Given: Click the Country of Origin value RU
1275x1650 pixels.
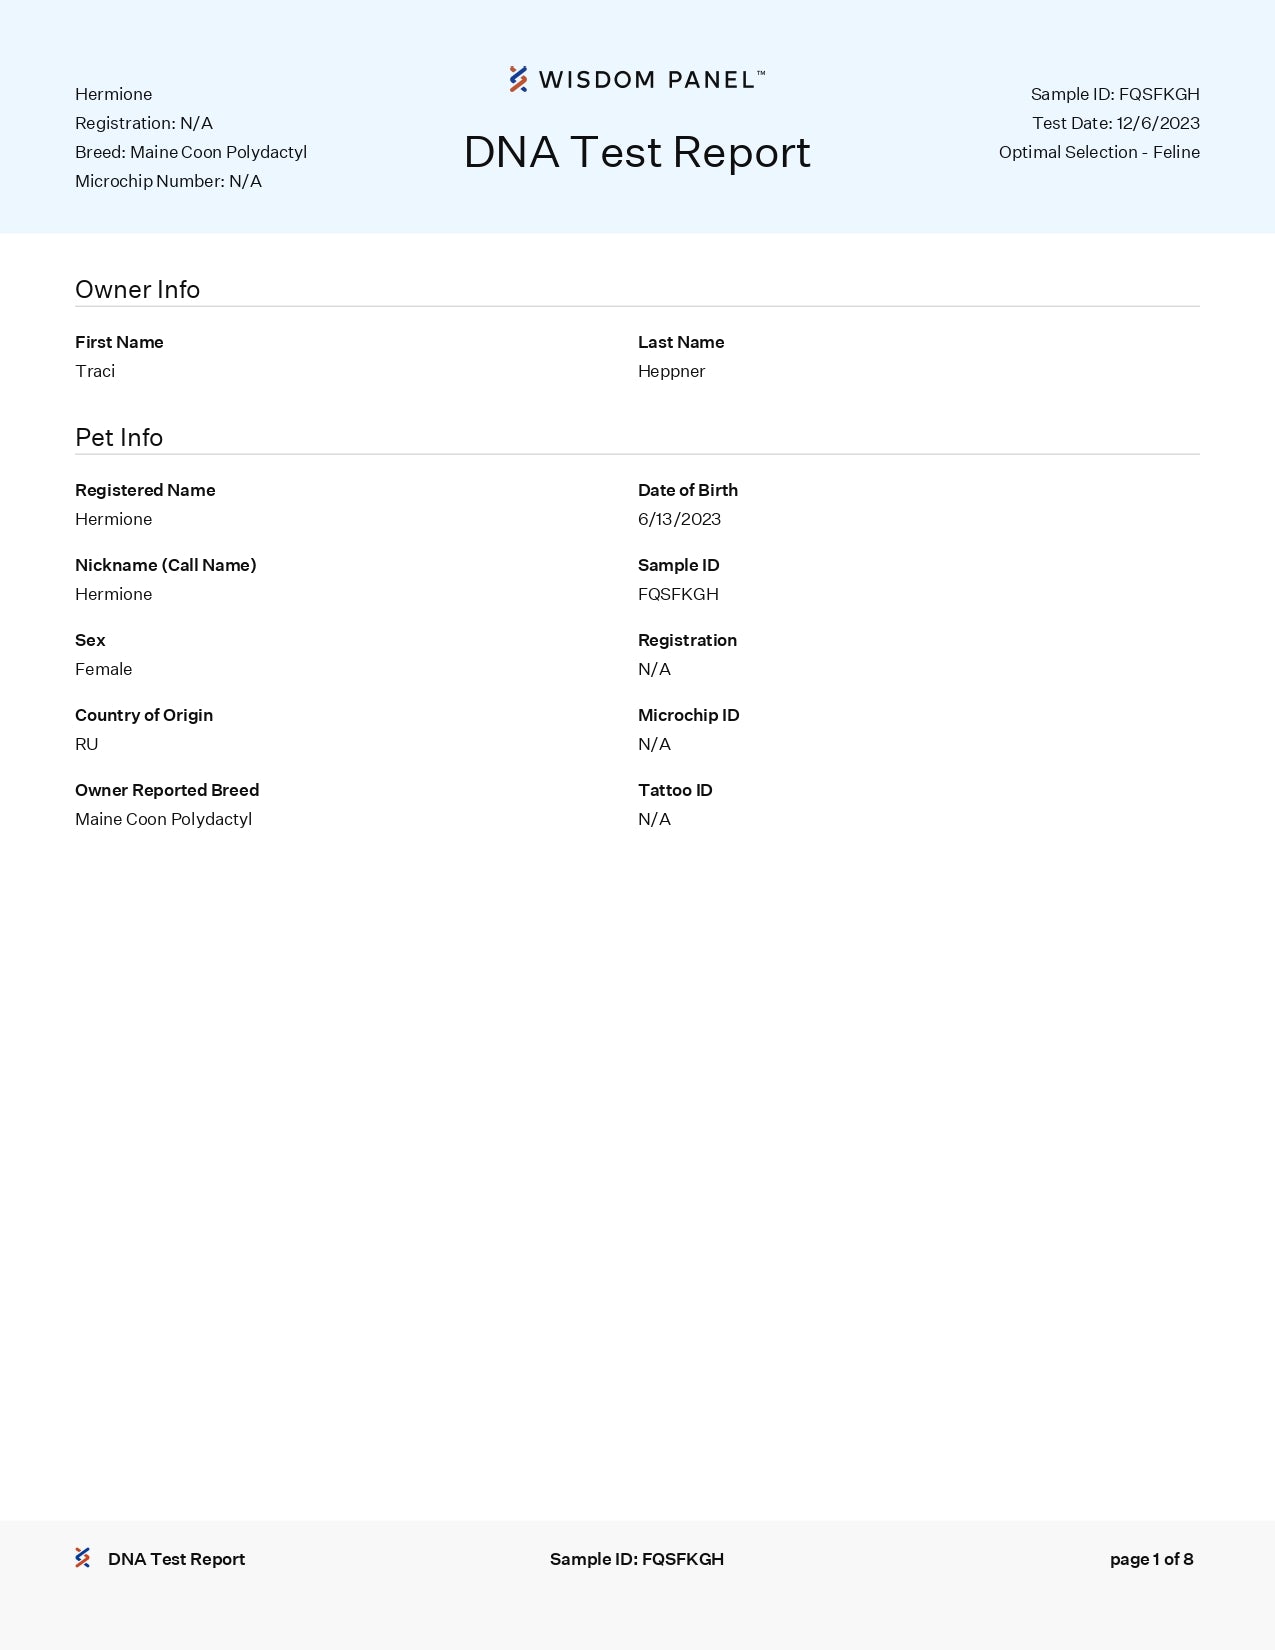Looking at the screenshot, I should point(87,744).
